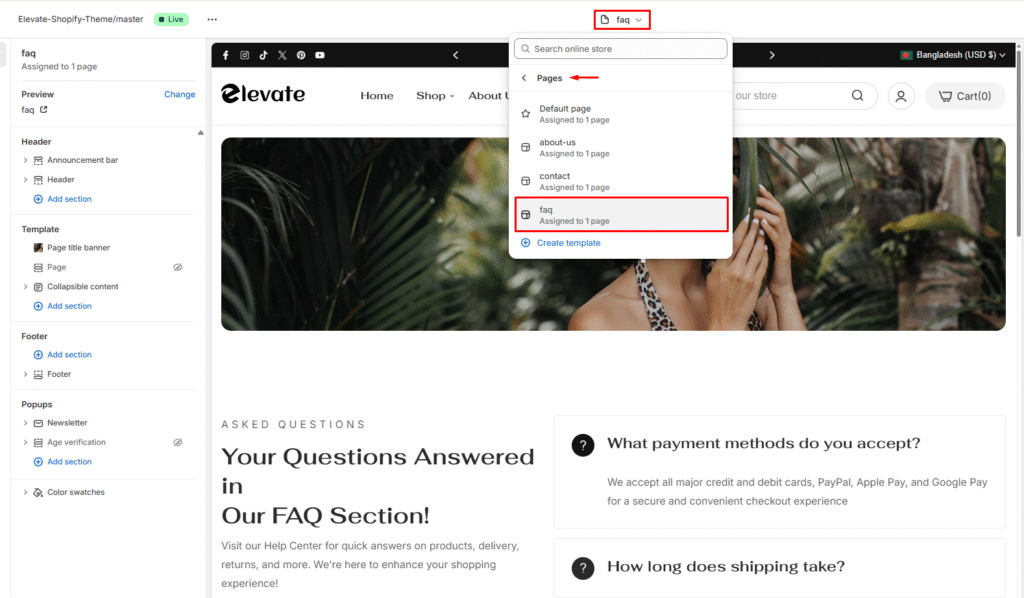Image resolution: width=1024 pixels, height=598 pixels.
Task: Toggle visibility of the Page section
Action: (178, 267)
